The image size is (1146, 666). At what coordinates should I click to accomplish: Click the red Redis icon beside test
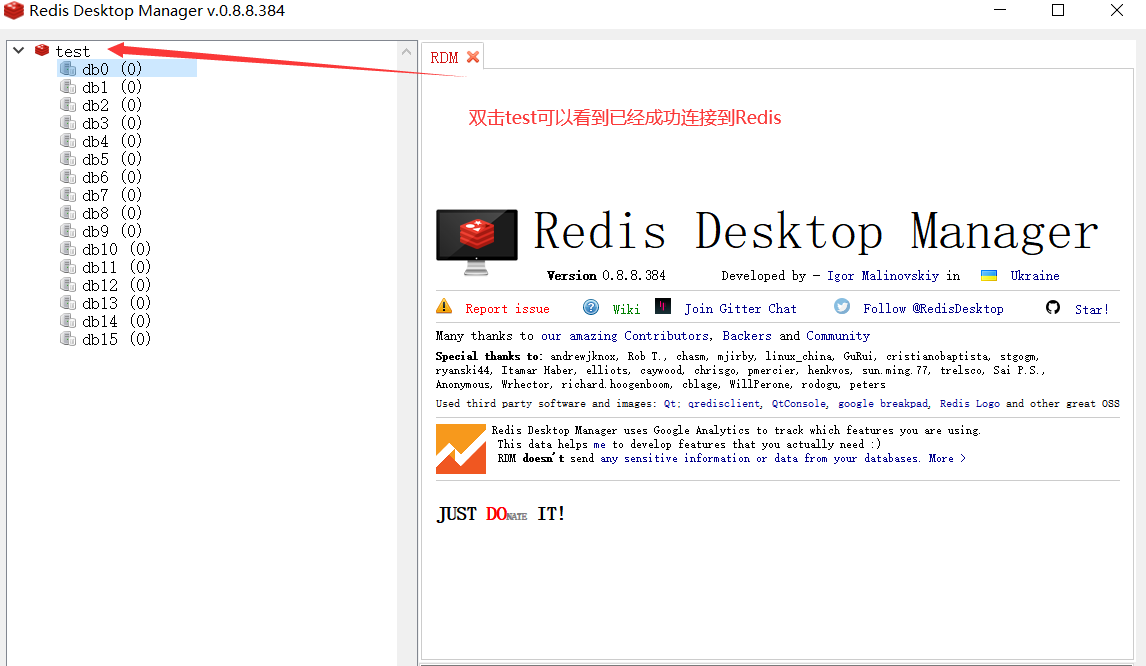[42, 50]
